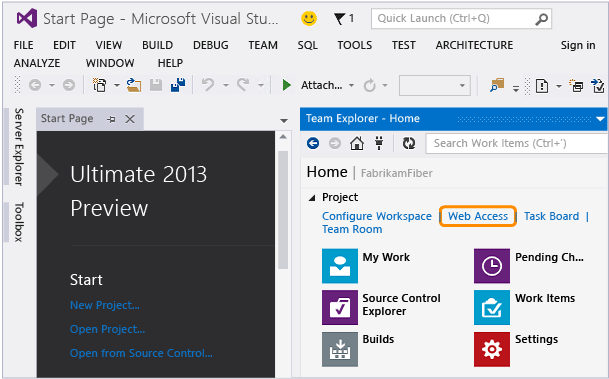
Task: Open the My Work tile icon
Action: (x=340, y=266)
